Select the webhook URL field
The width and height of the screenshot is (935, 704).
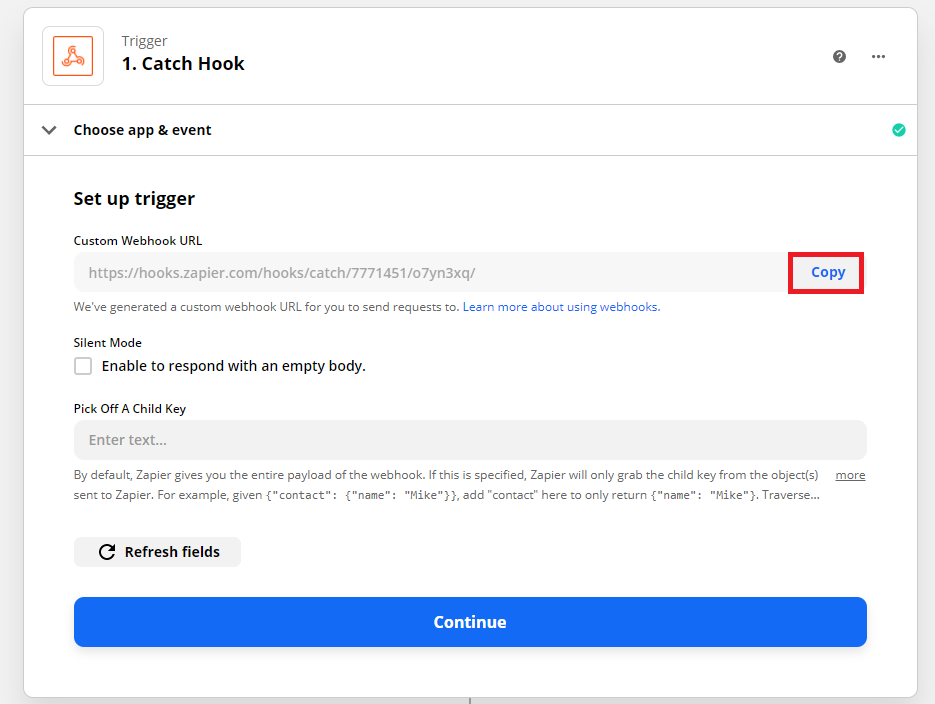pos(431,272)
